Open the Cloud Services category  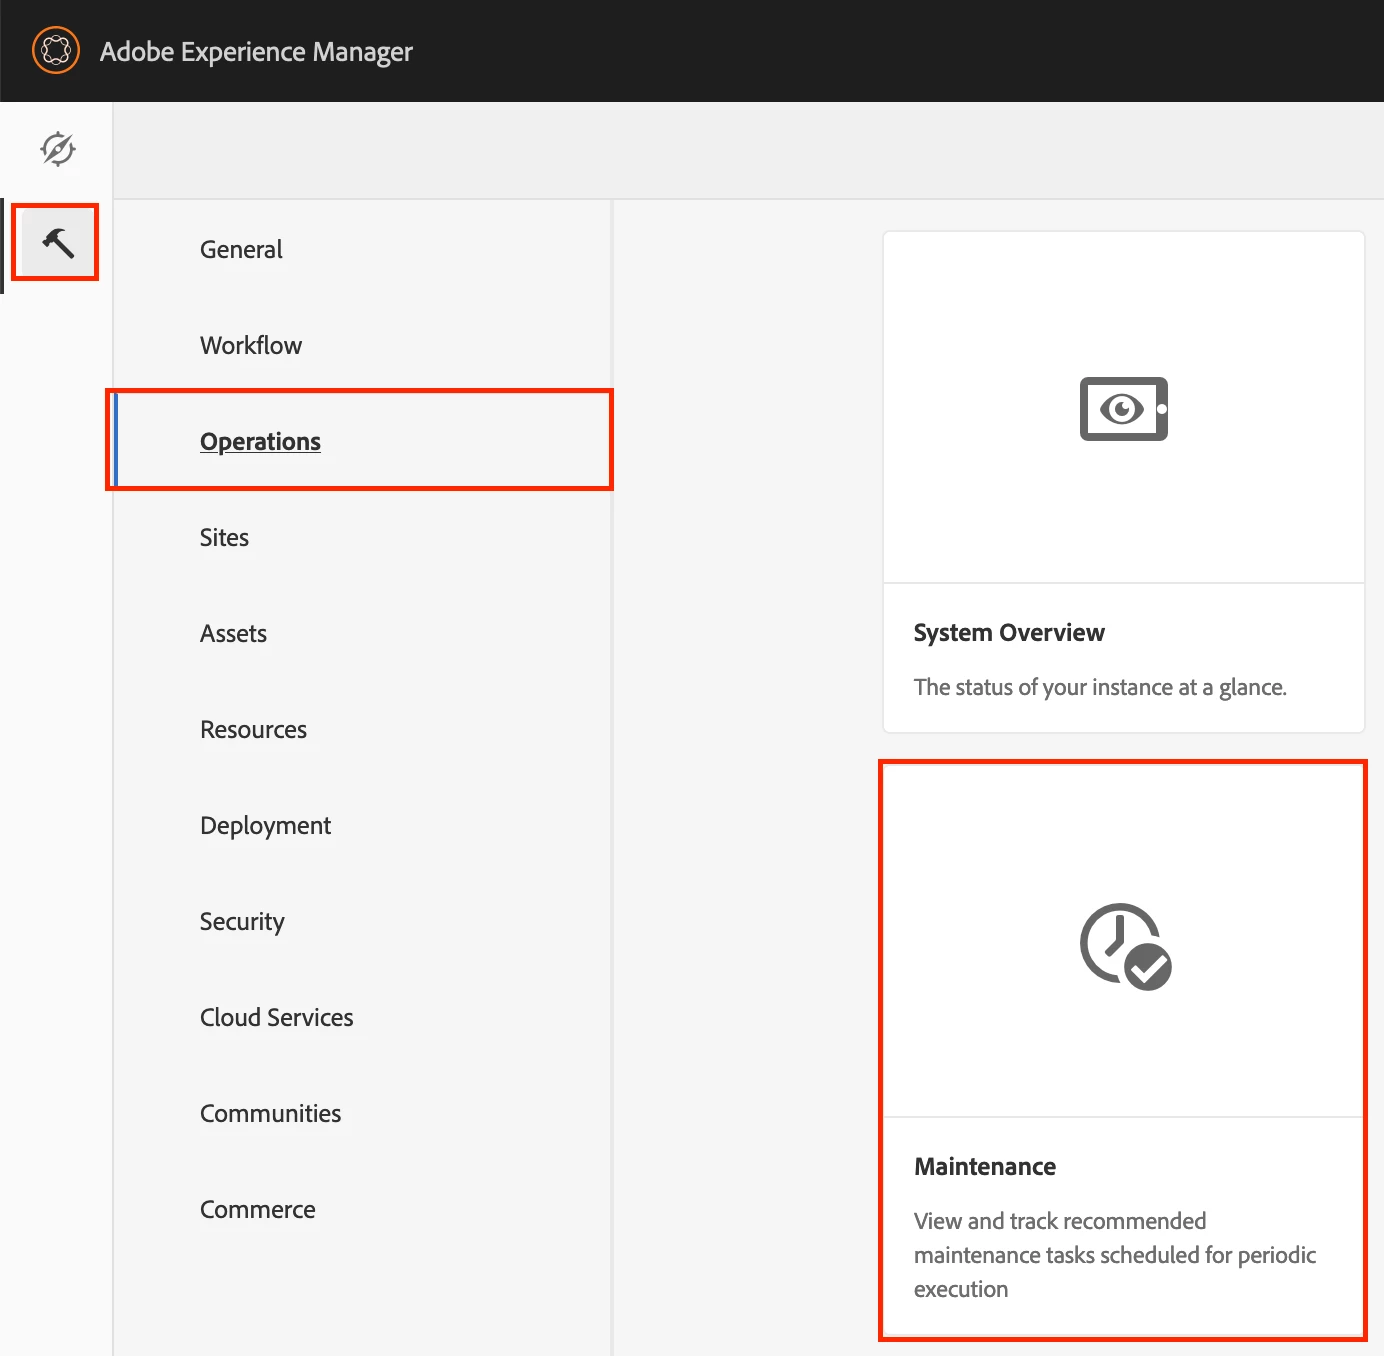tap(276, 1017)
